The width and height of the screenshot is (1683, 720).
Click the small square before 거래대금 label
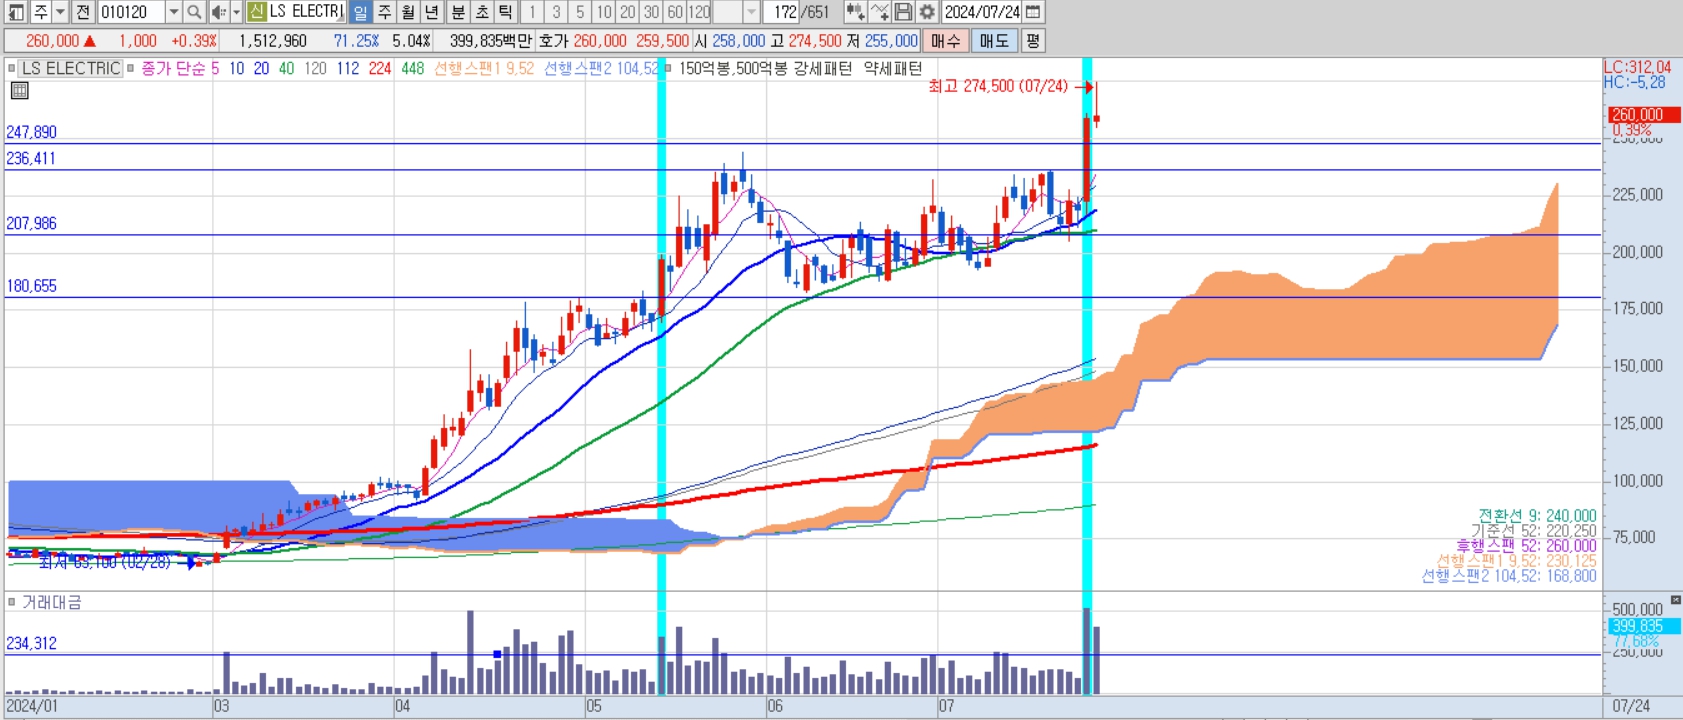point(11,602)
